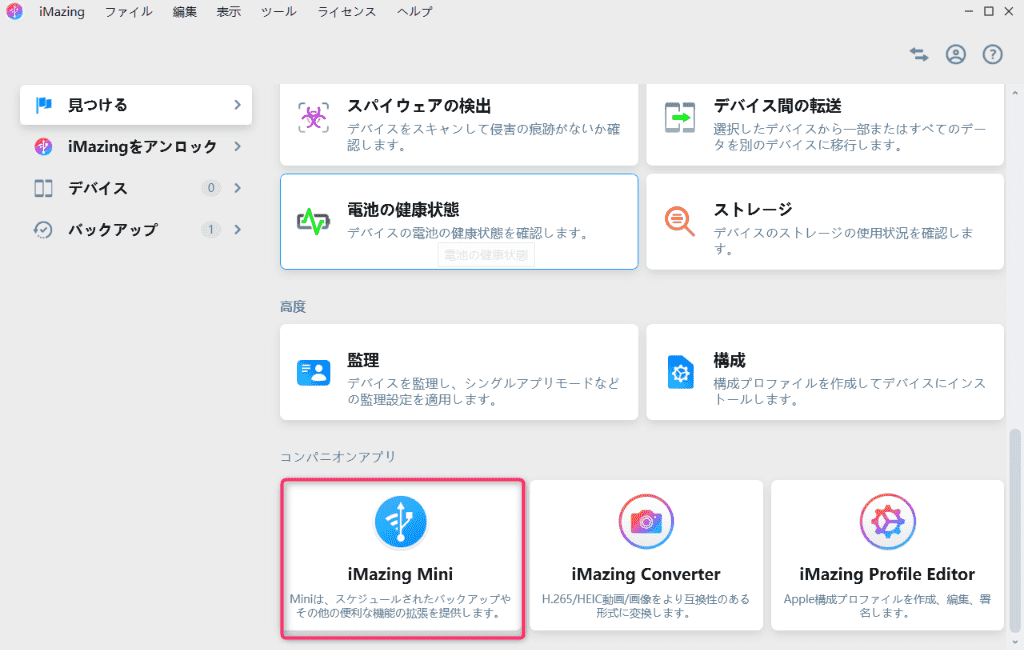Open the 監理 card title

point(363,360)
